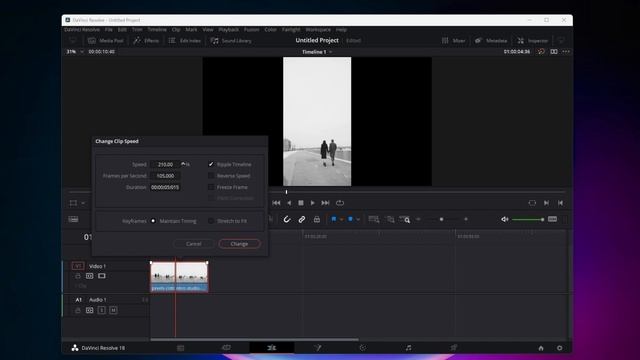Toggle timeline snapping magnet icon
The width and height of the screenshot is (640, 360).
click(287, 219)
